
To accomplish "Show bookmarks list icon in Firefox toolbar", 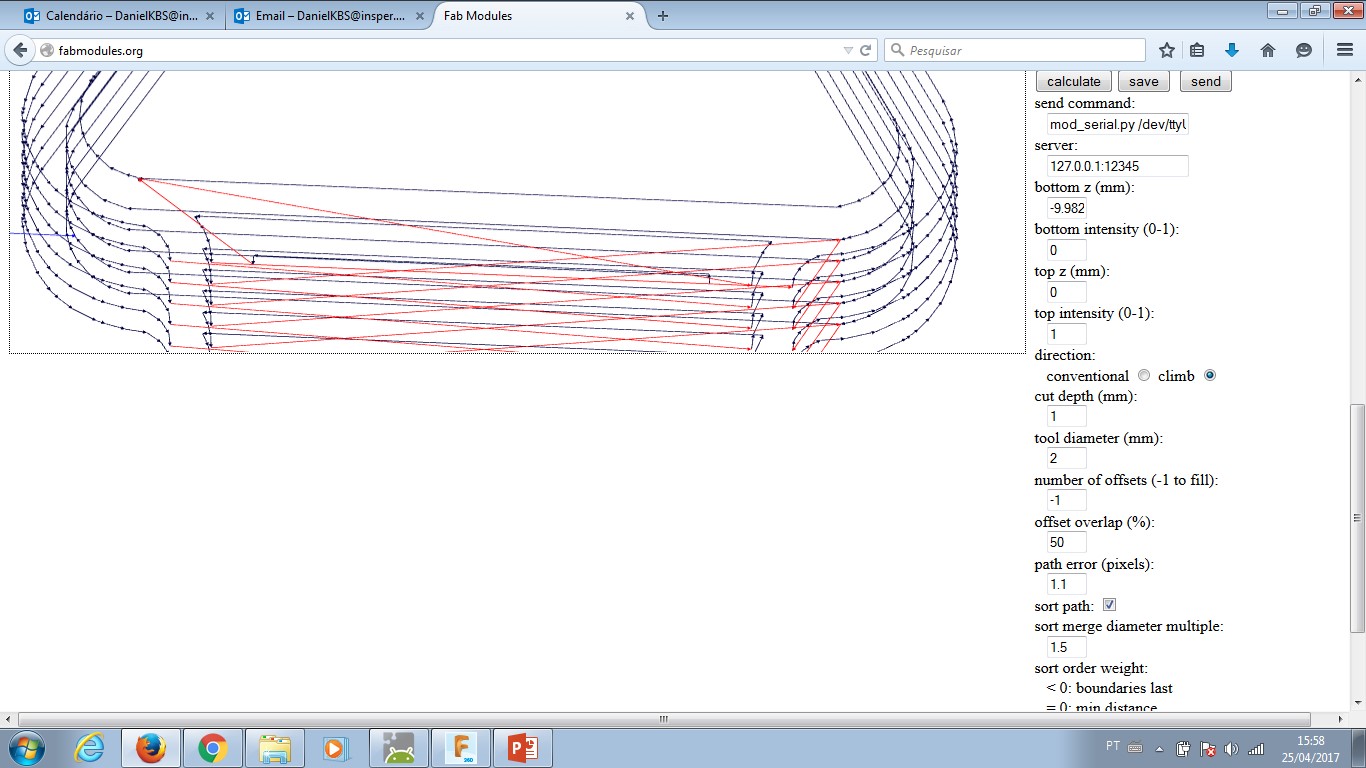I will click(x=1198, y=50).
